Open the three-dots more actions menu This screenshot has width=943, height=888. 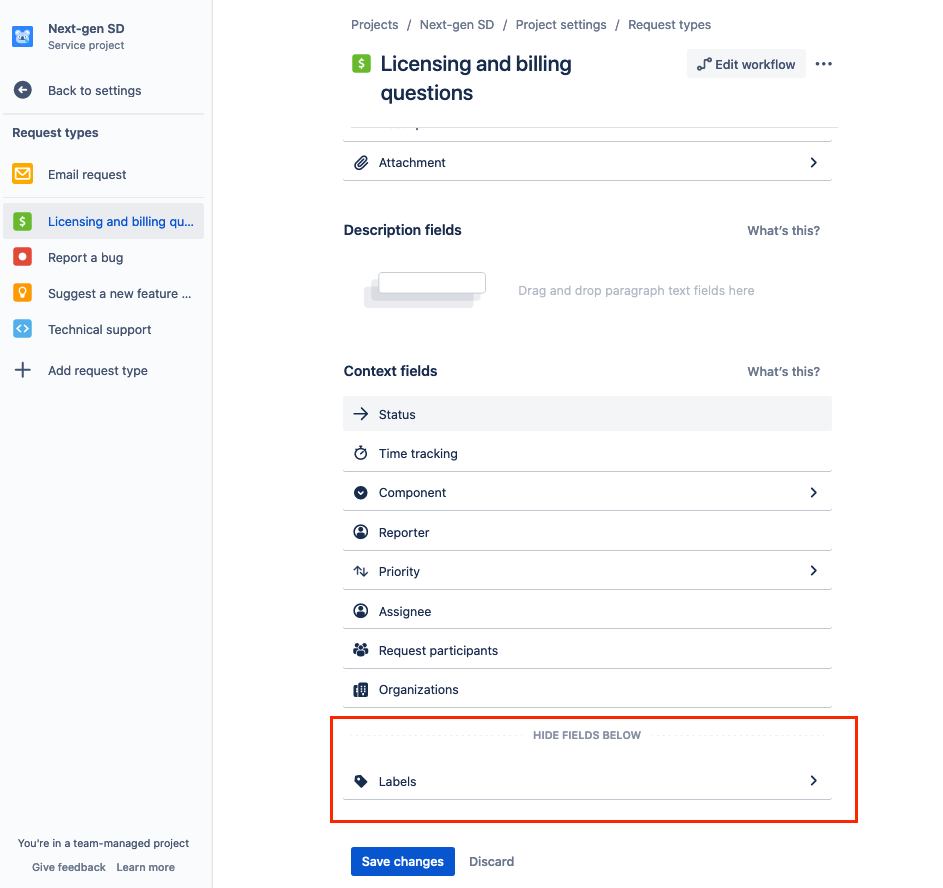(823, 64)
